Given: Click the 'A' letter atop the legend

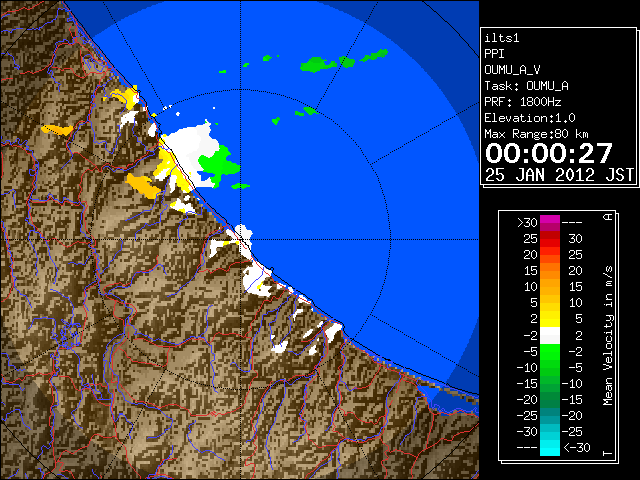Looking at the screenshot, I should click(x=608, y=216).
